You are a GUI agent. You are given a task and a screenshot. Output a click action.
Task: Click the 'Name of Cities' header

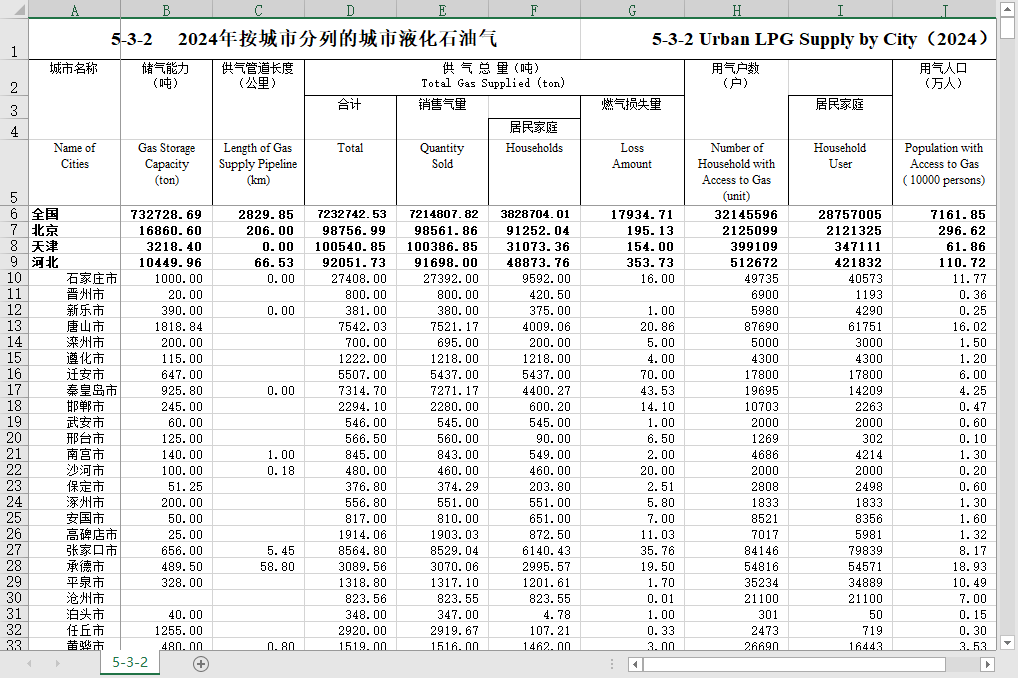tap(75, 156)
